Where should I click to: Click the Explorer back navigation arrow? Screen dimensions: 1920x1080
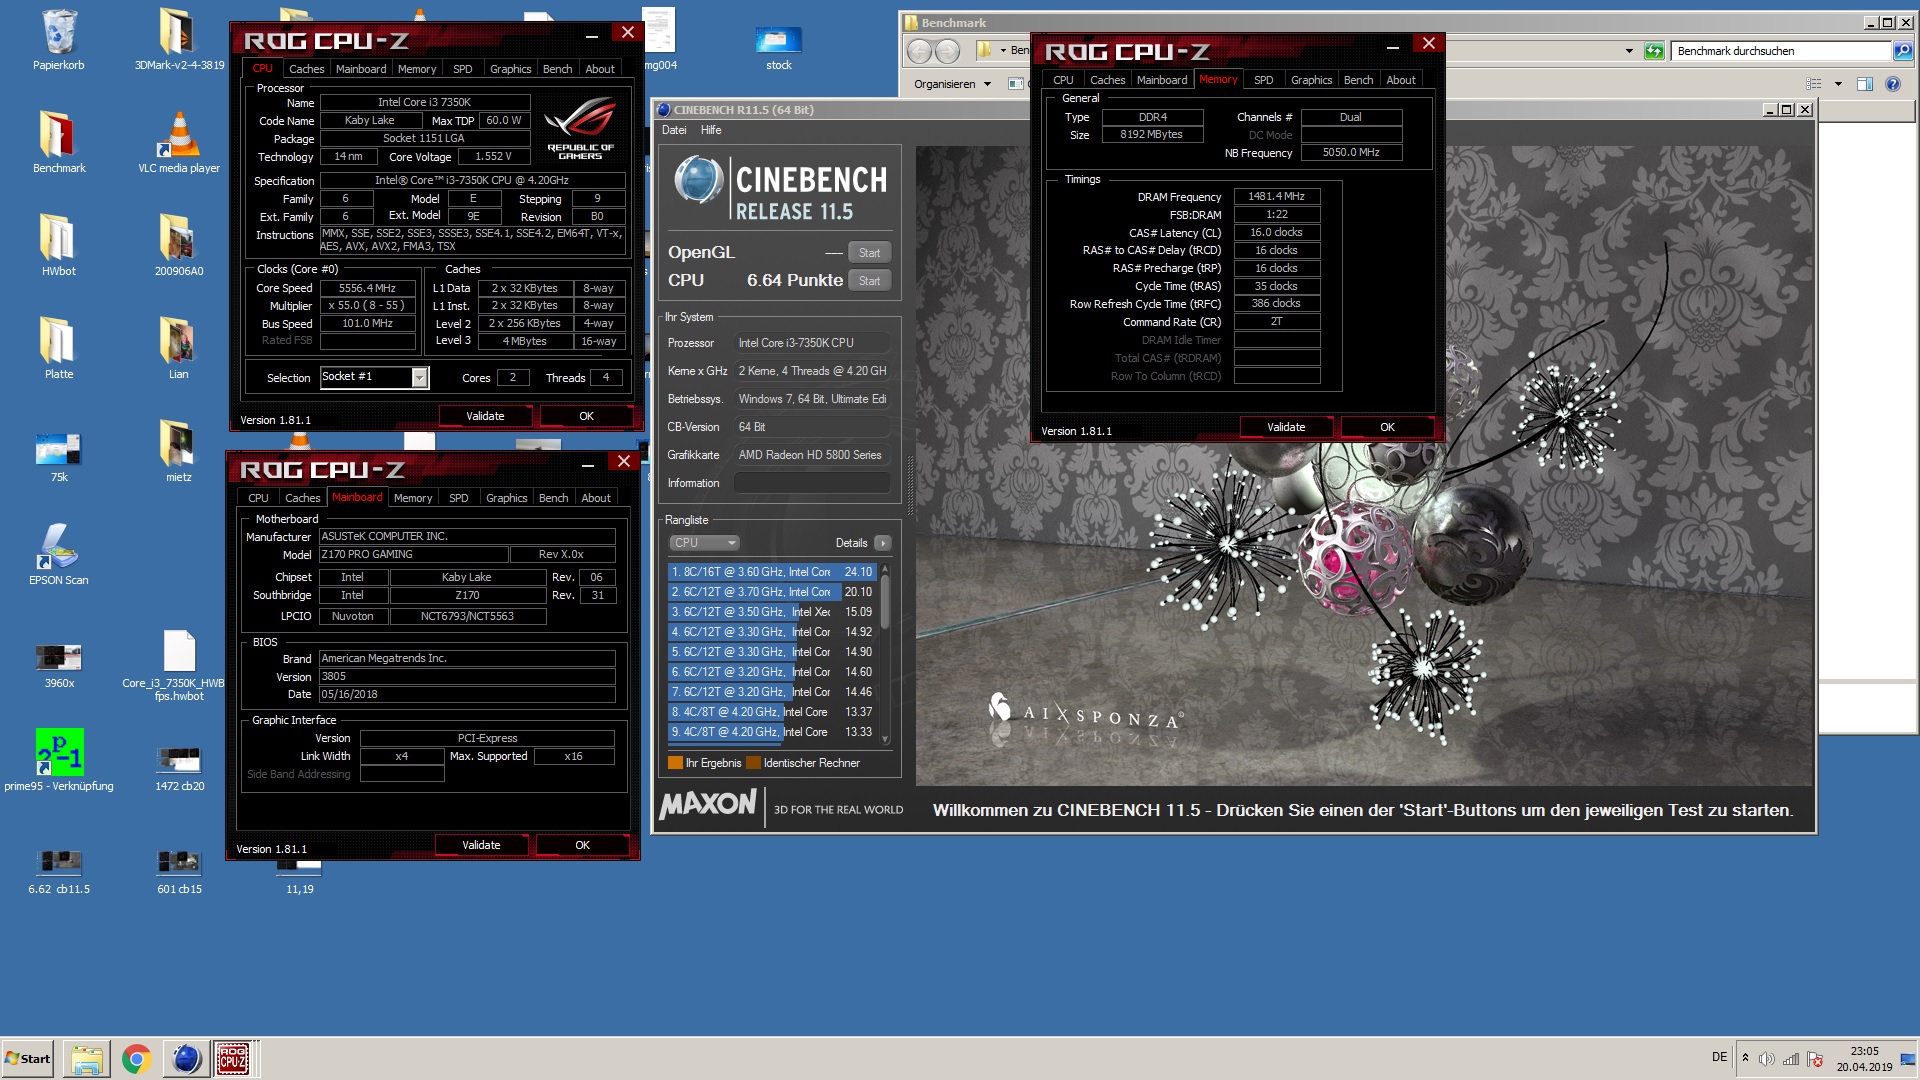919,51
